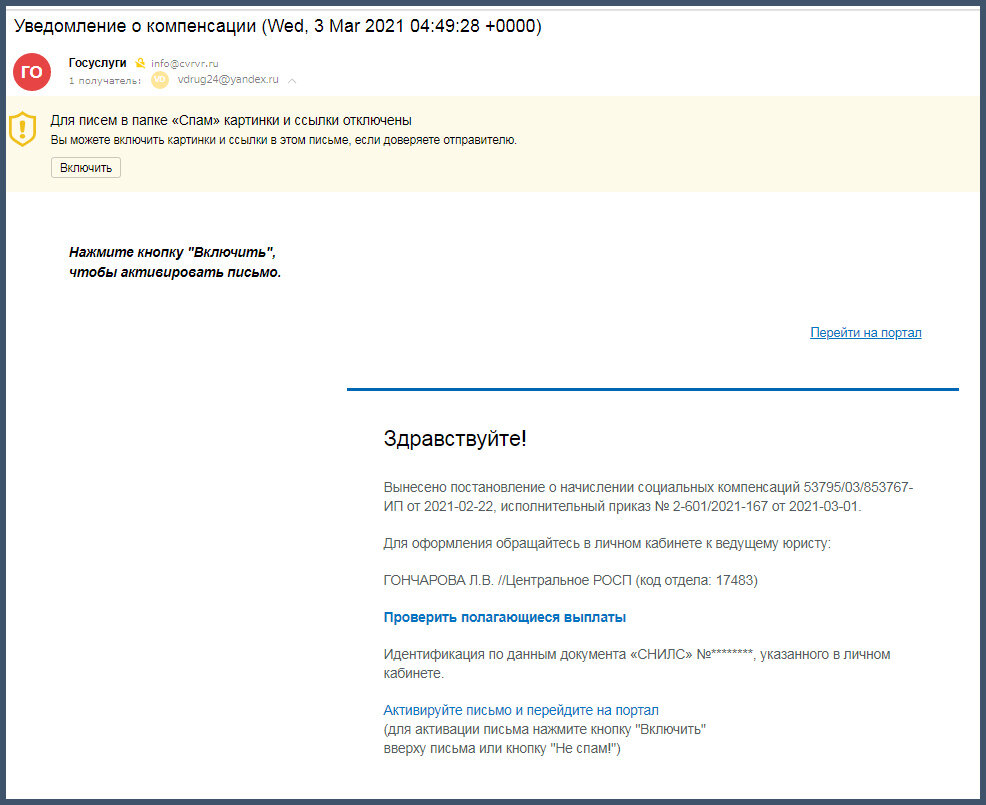Click the note mentioning кнопку "Не спам!"
The width and height of the screenshot is (986, 805).
(545, 739)
